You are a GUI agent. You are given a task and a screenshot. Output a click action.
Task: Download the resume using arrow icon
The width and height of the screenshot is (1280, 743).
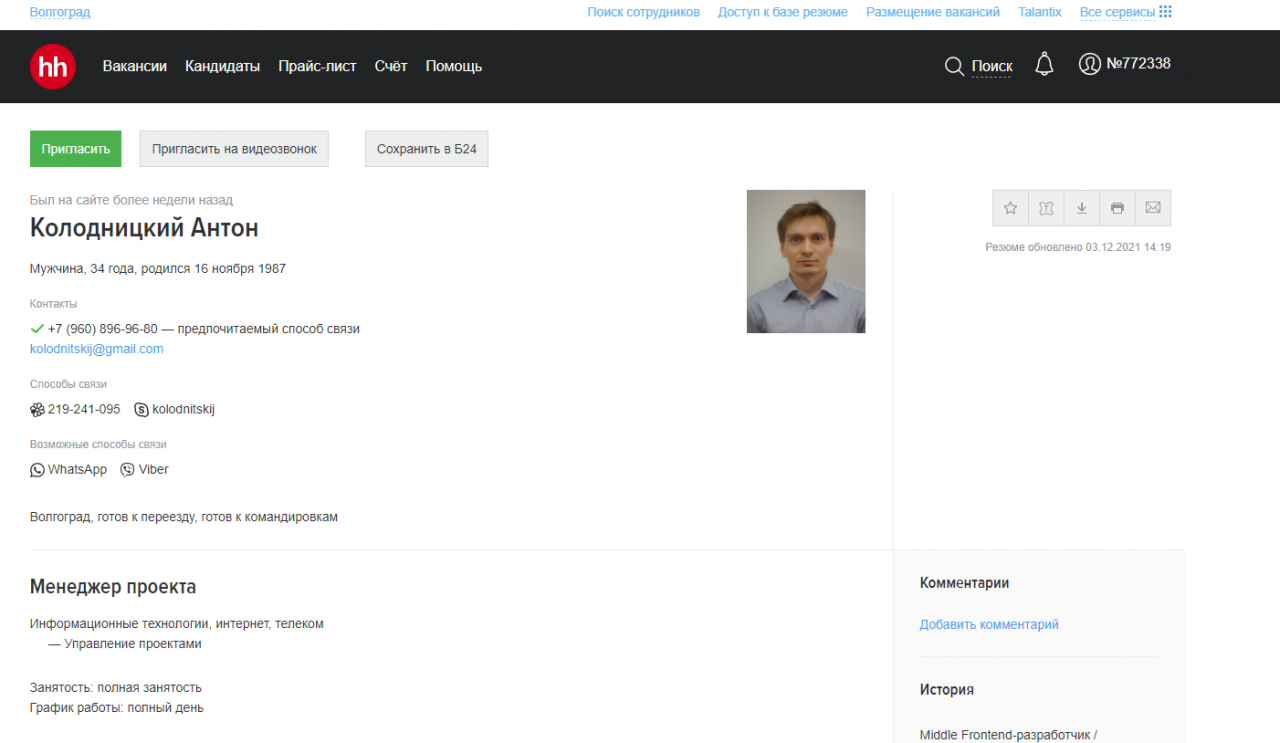(1081, 208)
